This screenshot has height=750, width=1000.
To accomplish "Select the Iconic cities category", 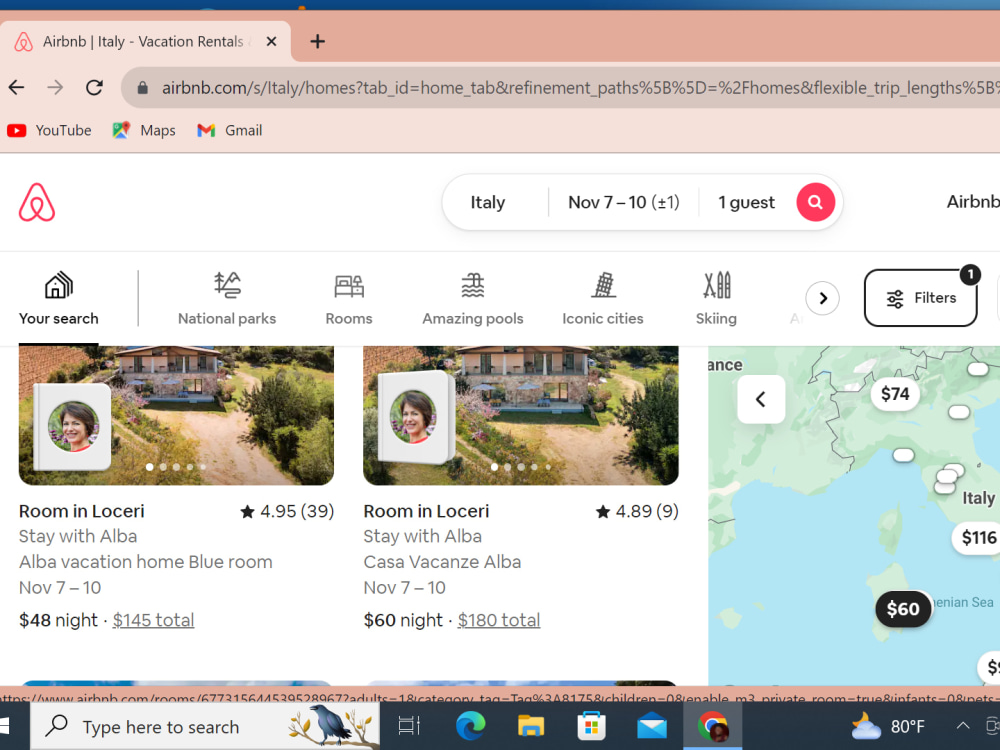I will (x=603, y=298).
